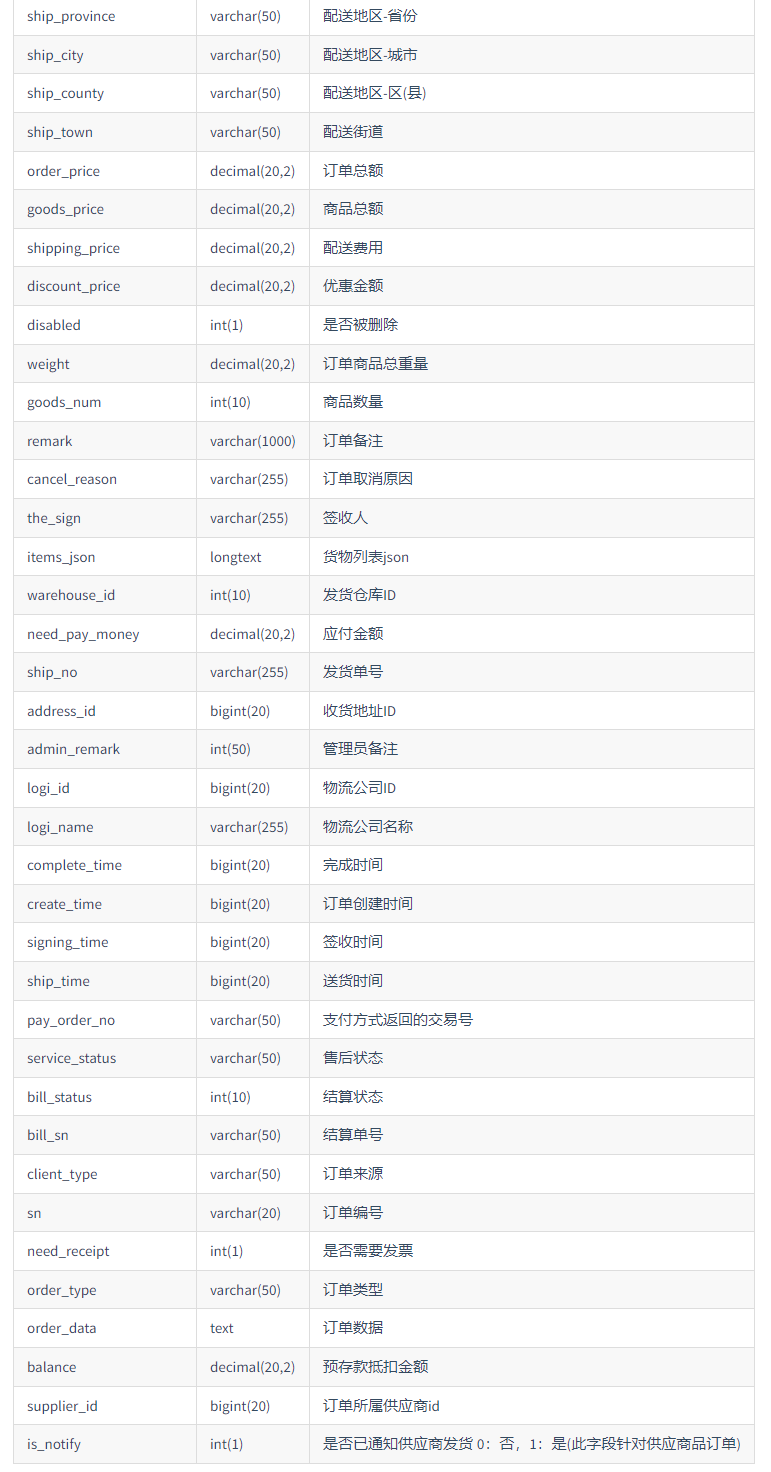This screenshot has width=771, height=1472.
Task: Click the 订单备注 description for remark
Action: [353, 441]
